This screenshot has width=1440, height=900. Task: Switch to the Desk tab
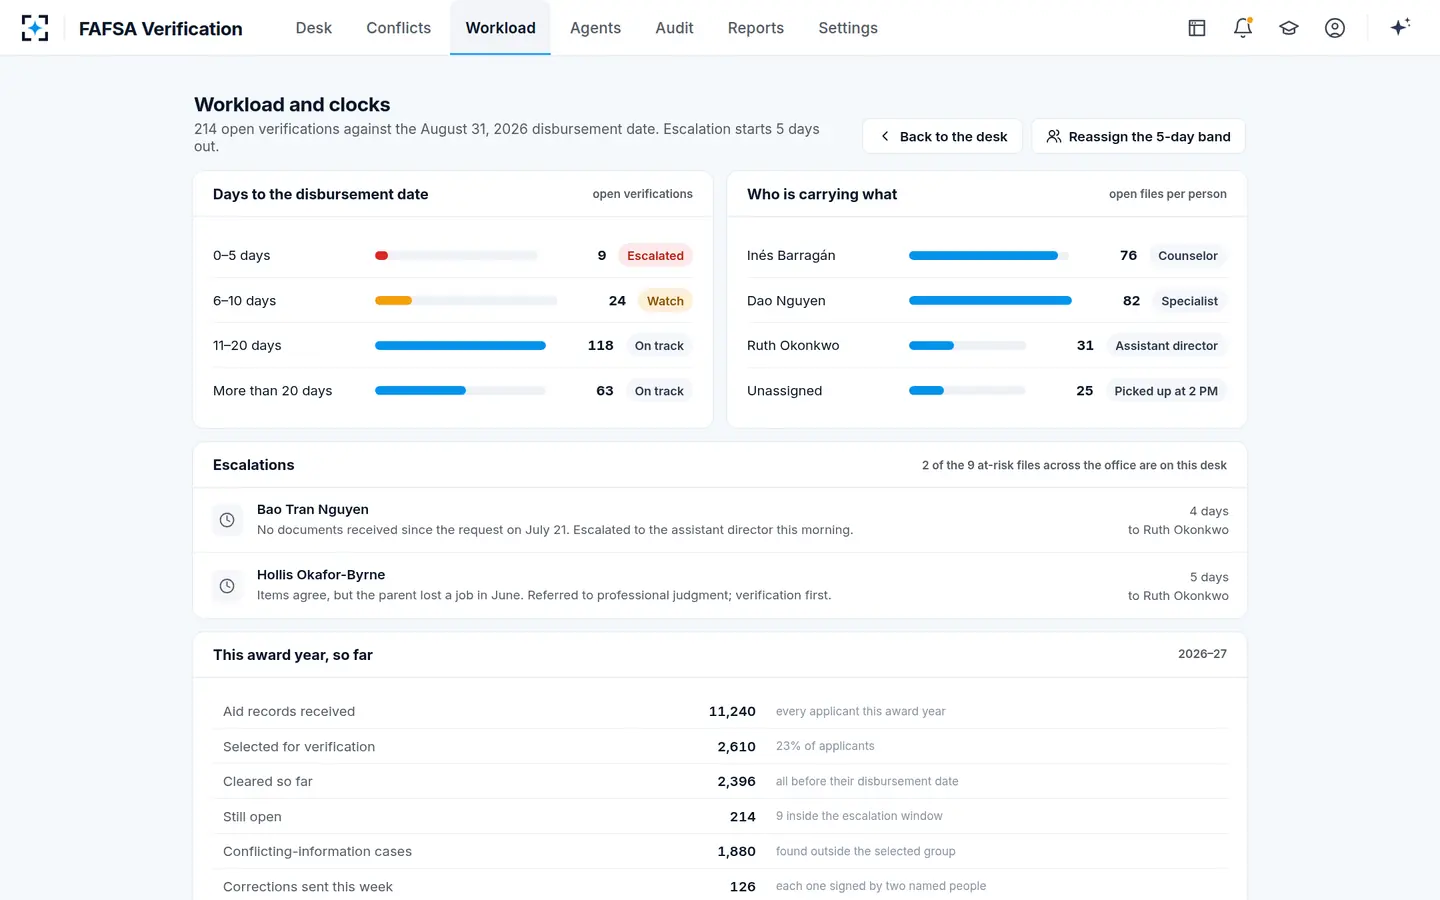[x=313, y=28]
